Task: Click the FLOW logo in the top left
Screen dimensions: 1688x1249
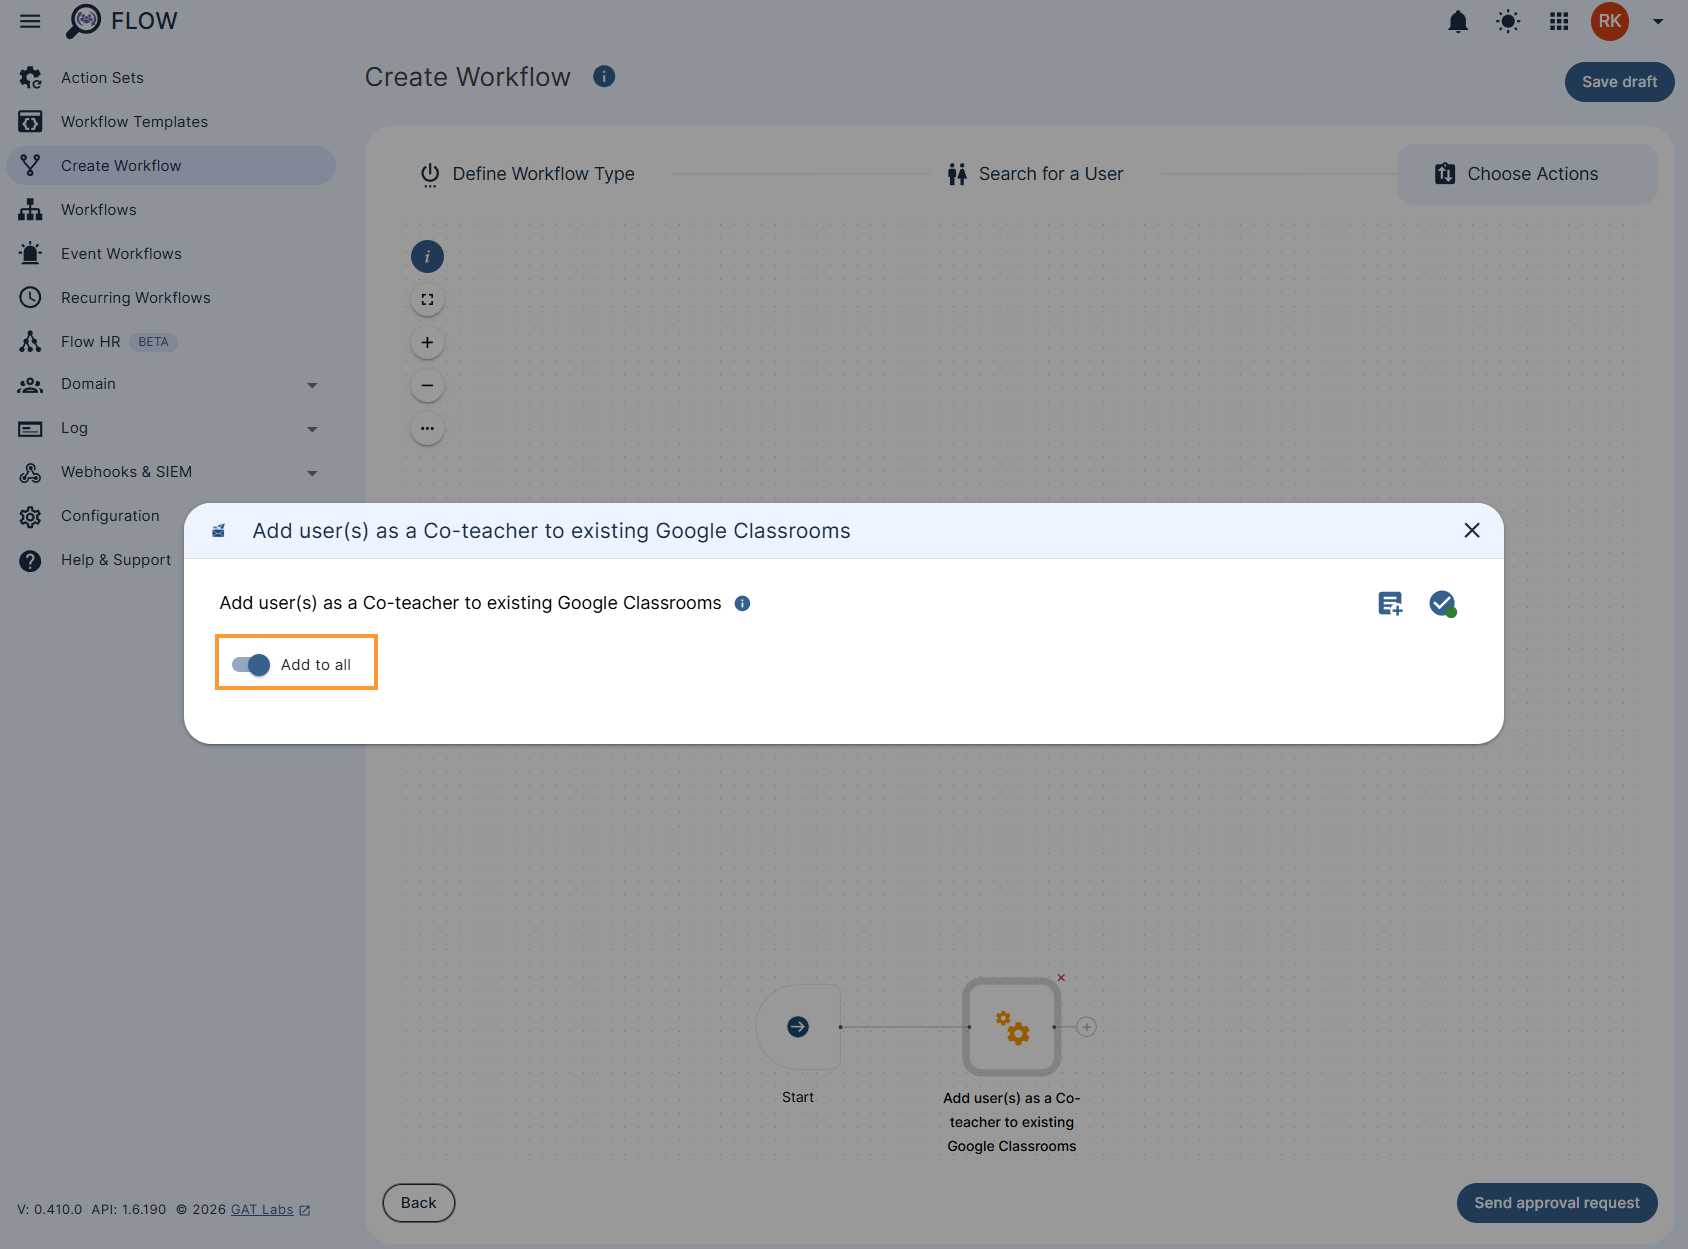Action: coord(120,20)
